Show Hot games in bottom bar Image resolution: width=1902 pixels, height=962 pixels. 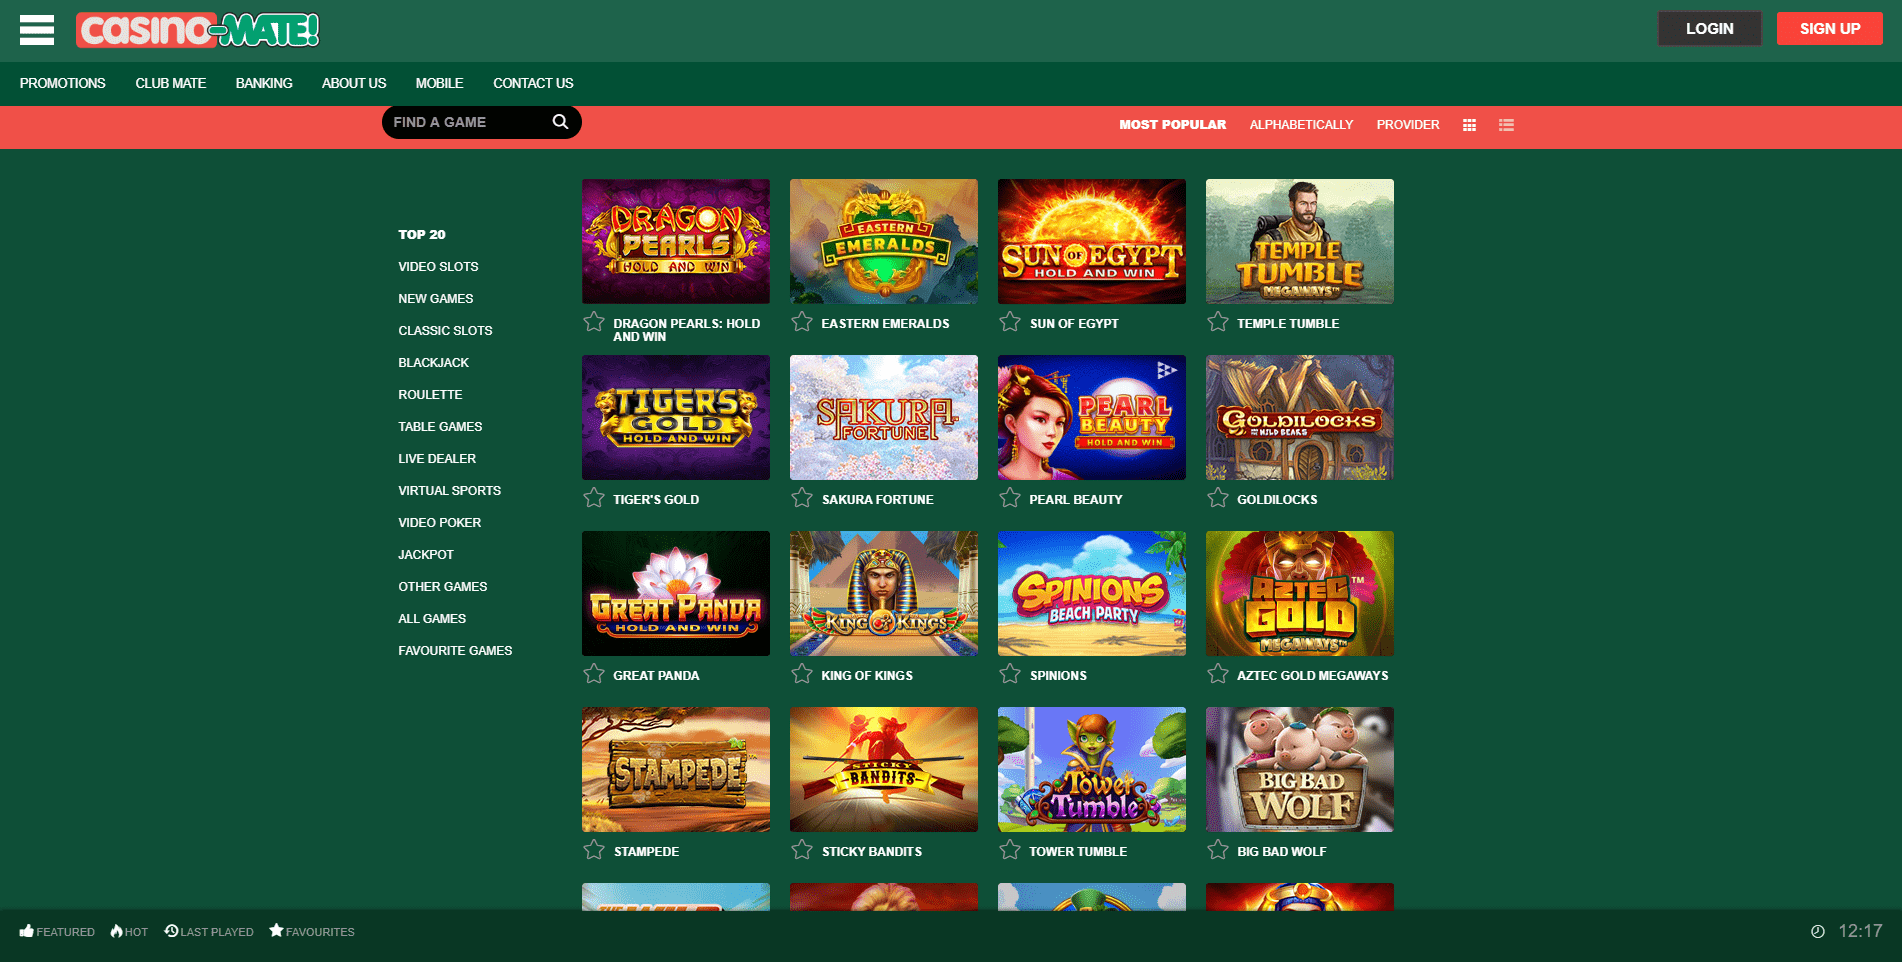point(129,931)
